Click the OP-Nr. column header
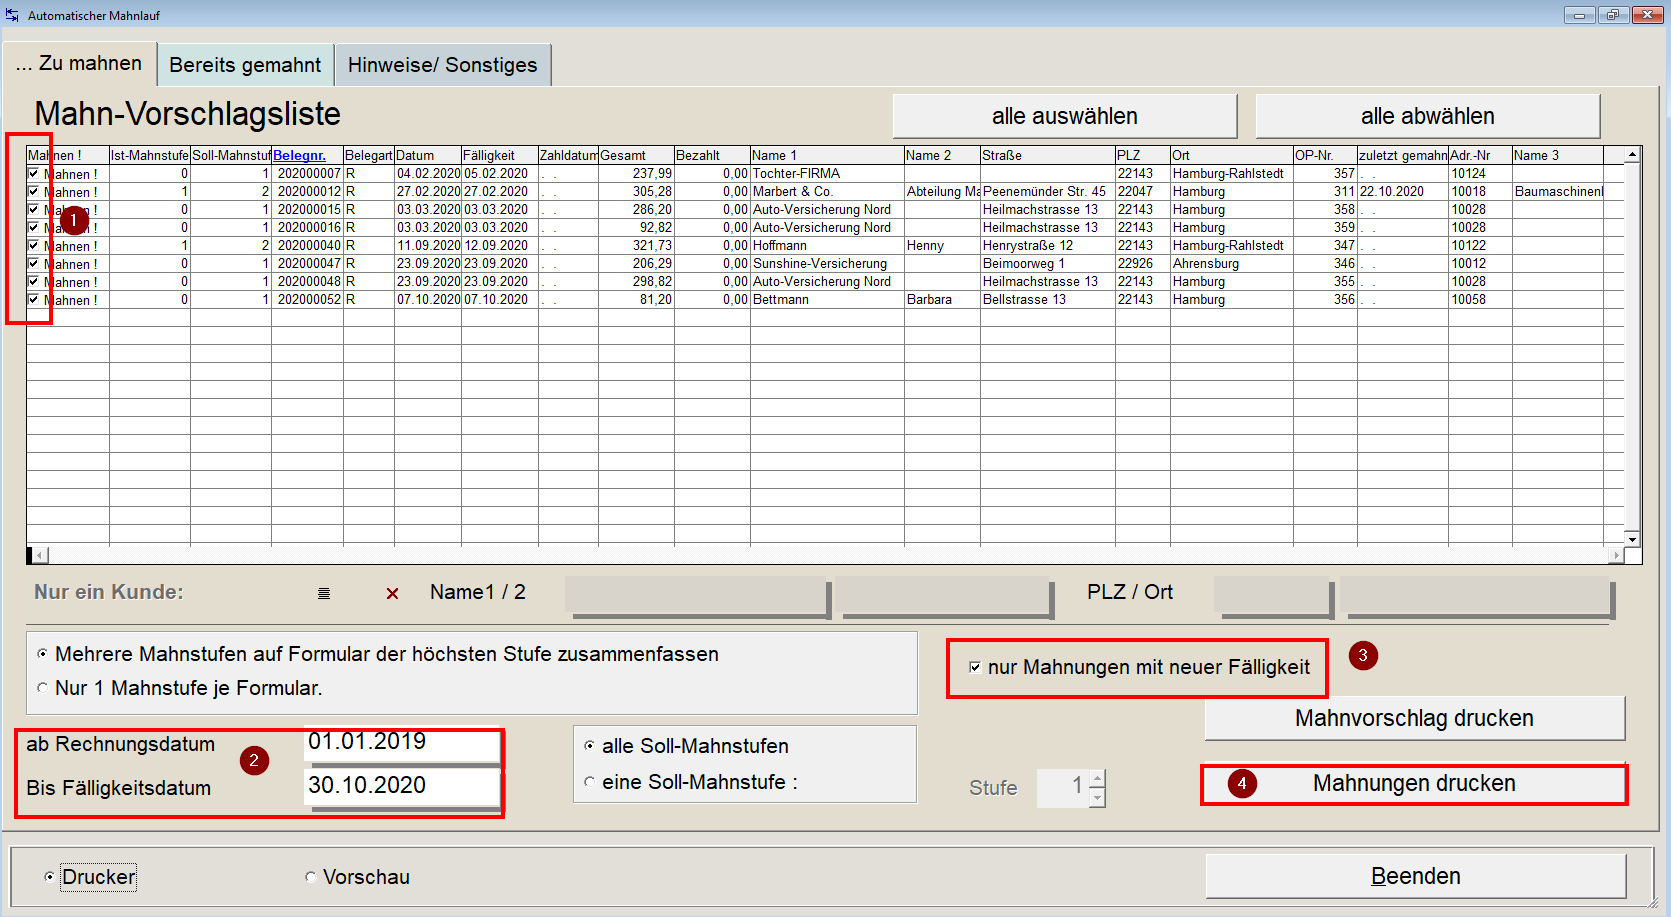This screenshot has height=917, width=1671. pyautogui.click(x=1325, y=155)
